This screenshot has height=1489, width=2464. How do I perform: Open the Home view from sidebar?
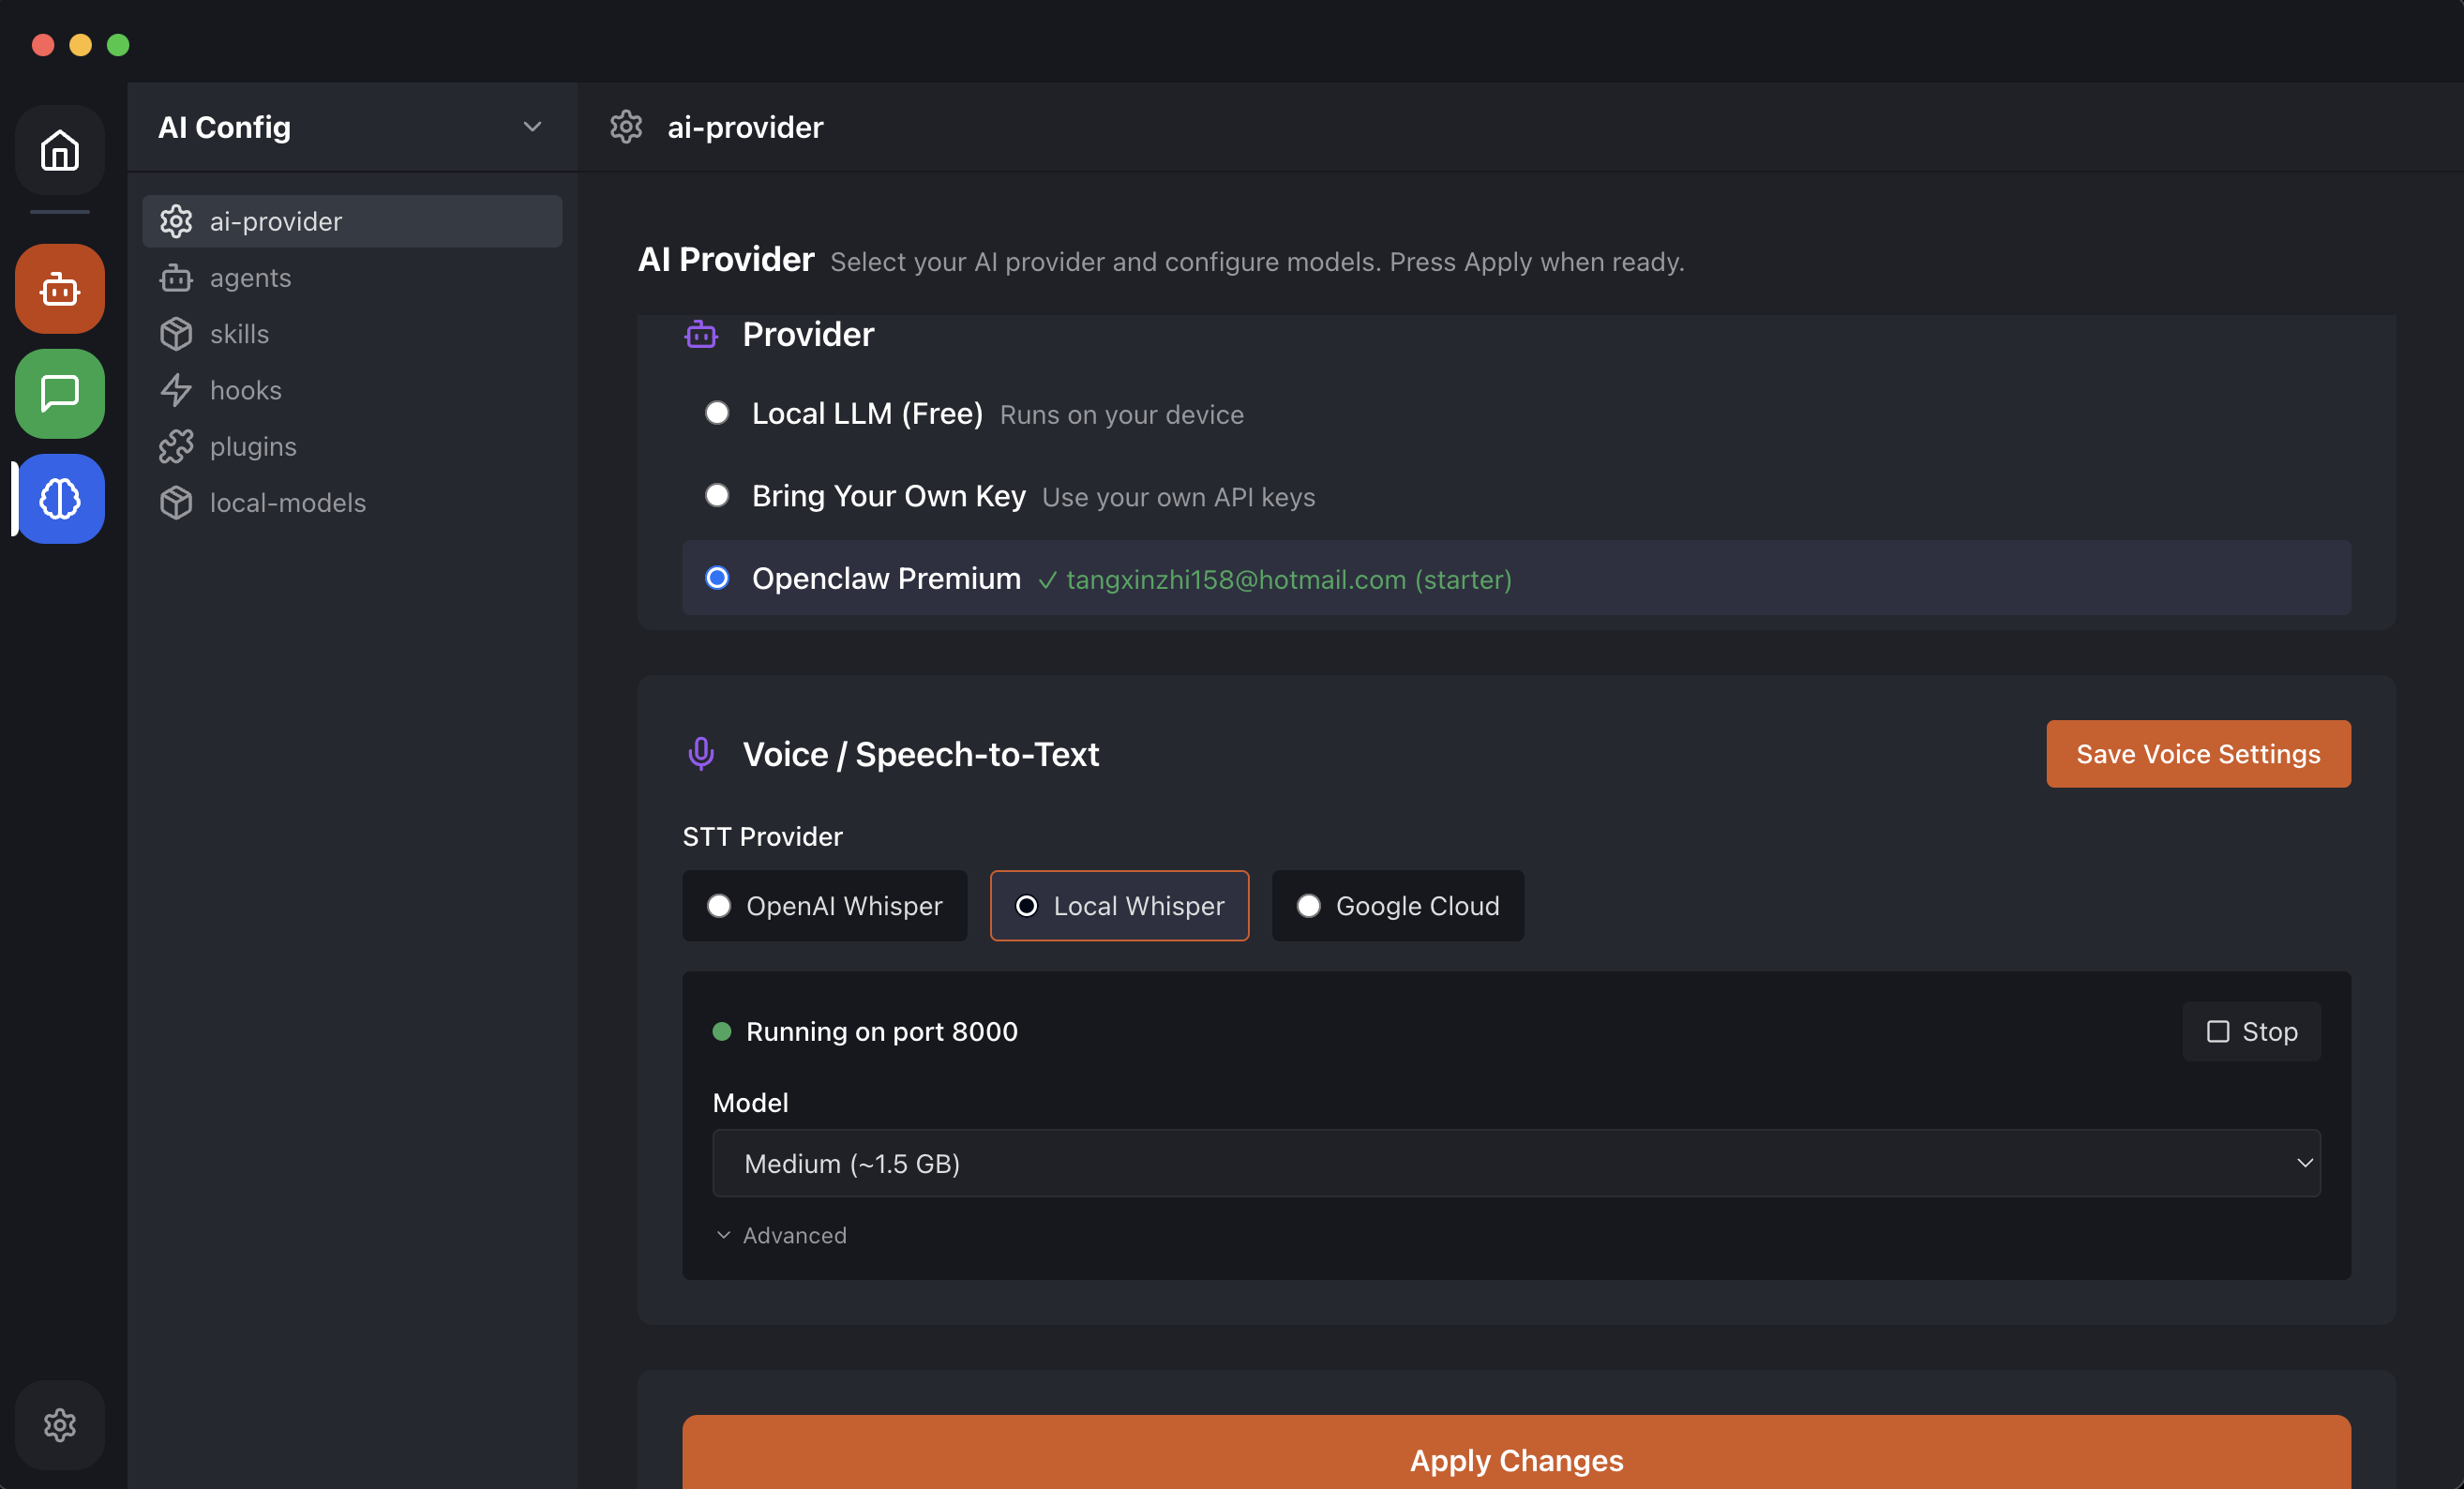point(59,150)
